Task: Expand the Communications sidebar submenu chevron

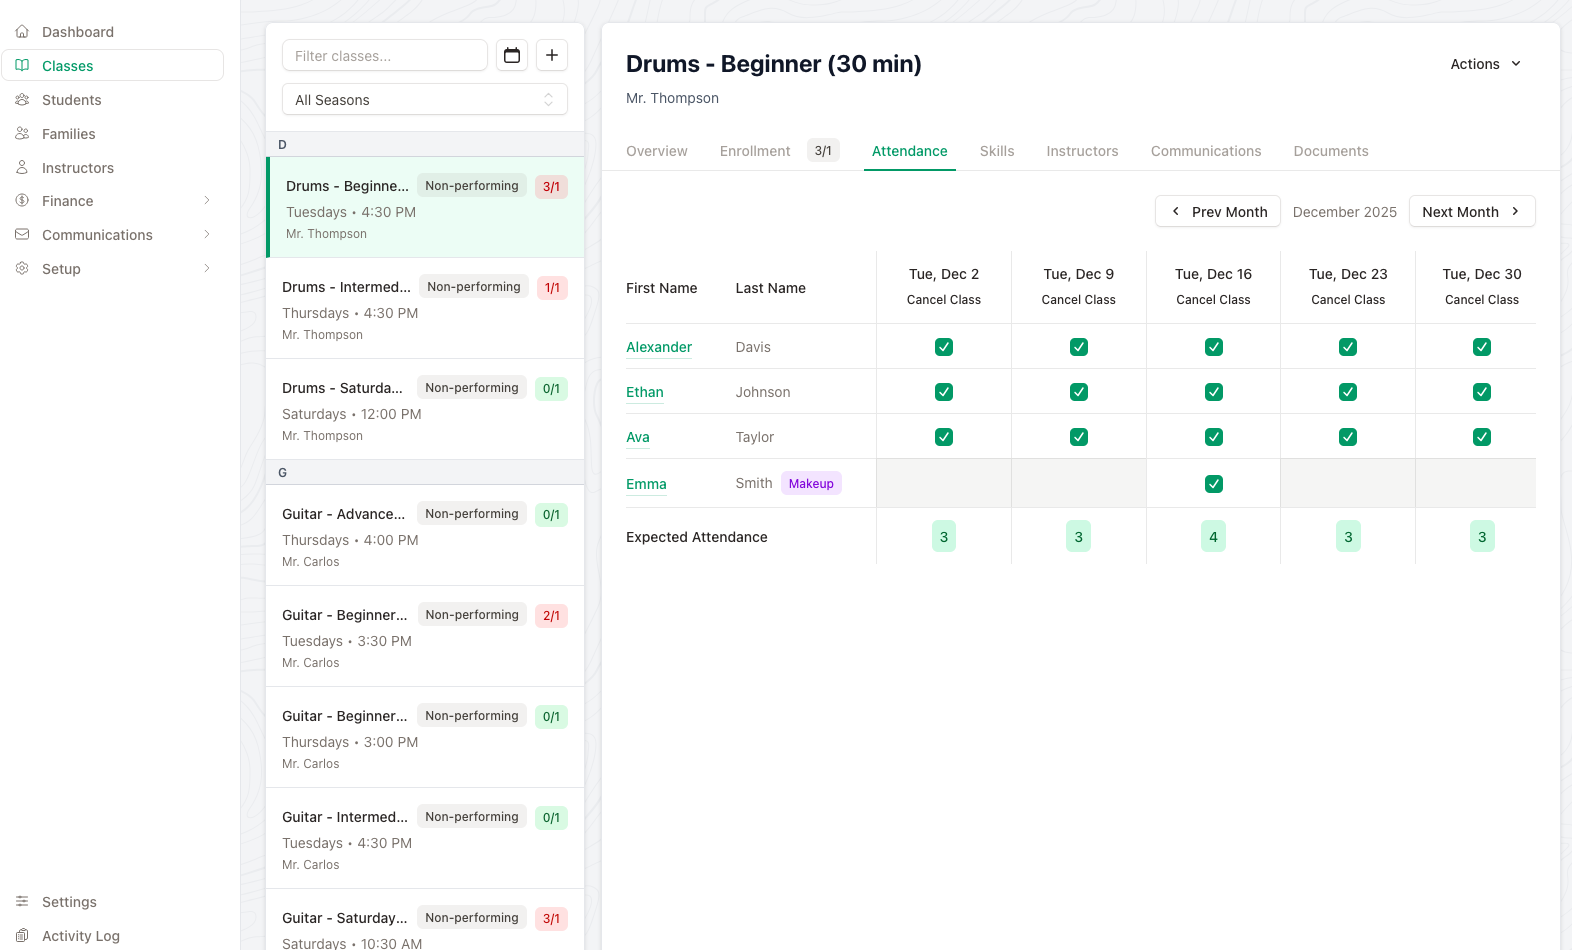Action: click(207, 235)
